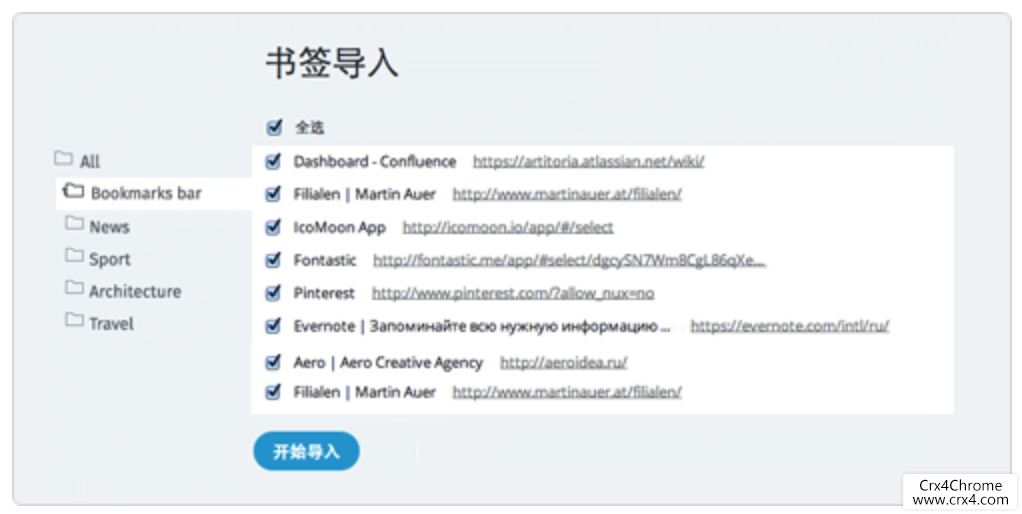Toggle the Pinterest bookmark checkbox
The image size is (1022, 514).
274,293
